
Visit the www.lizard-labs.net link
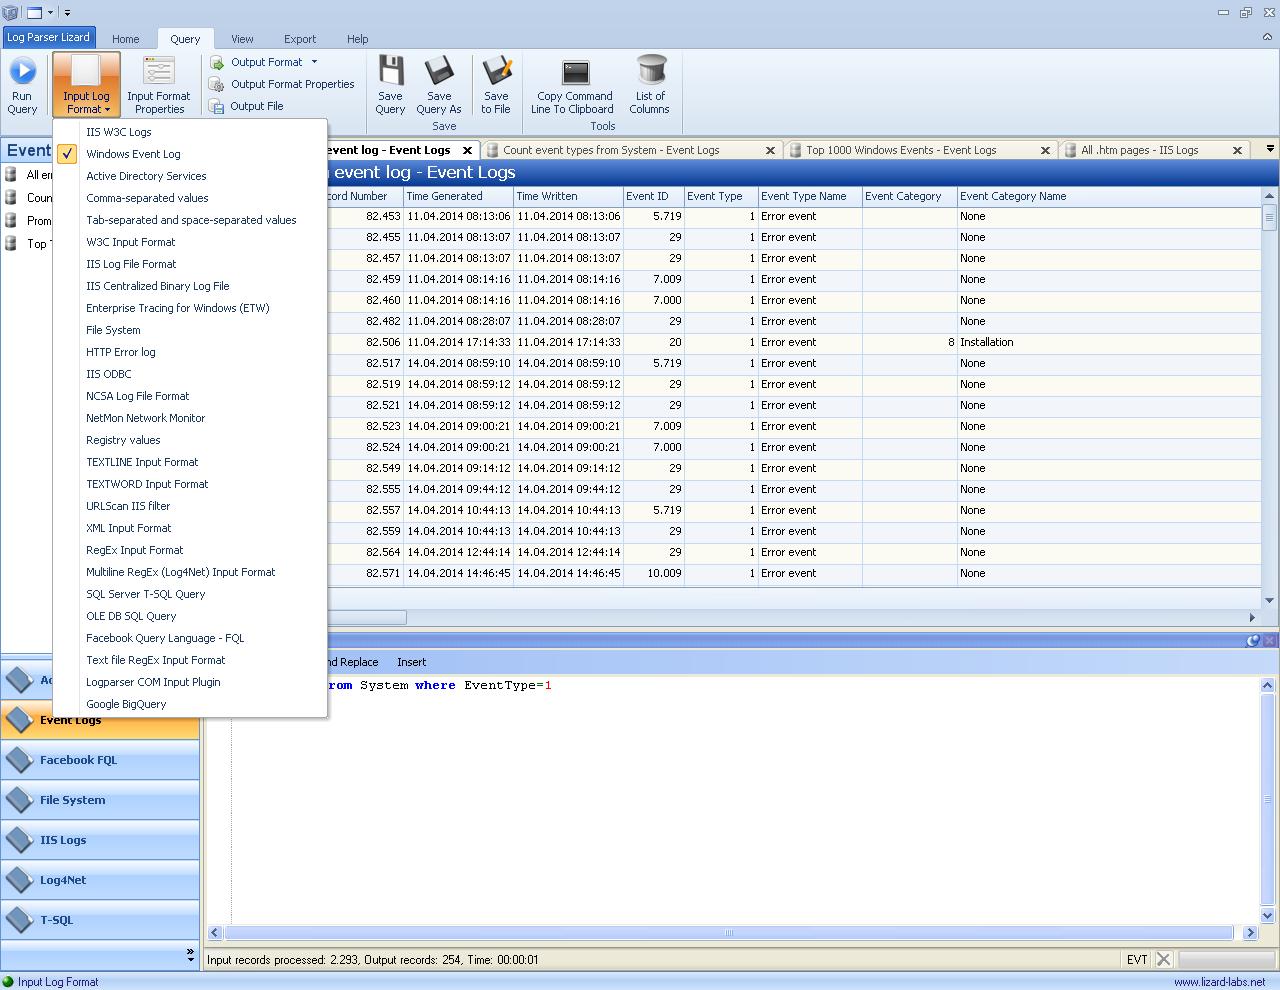coord(1219,982)
